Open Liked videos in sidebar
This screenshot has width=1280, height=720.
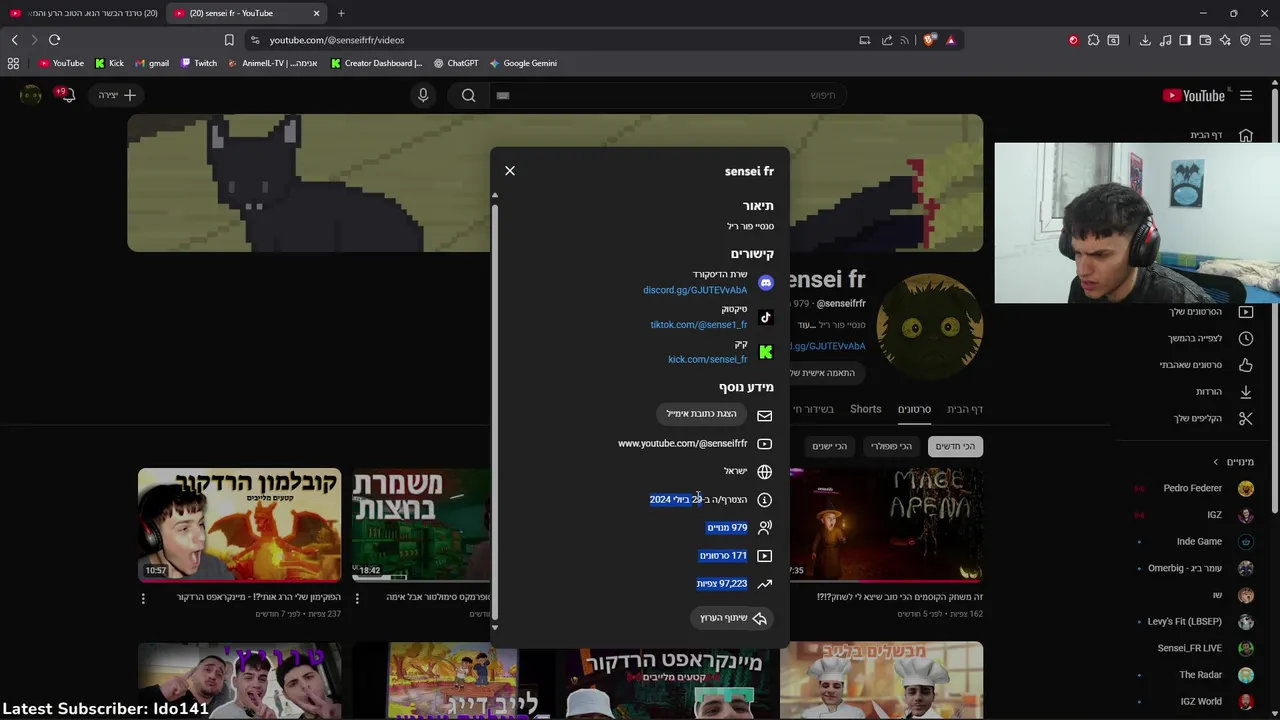pos(1207,365)
